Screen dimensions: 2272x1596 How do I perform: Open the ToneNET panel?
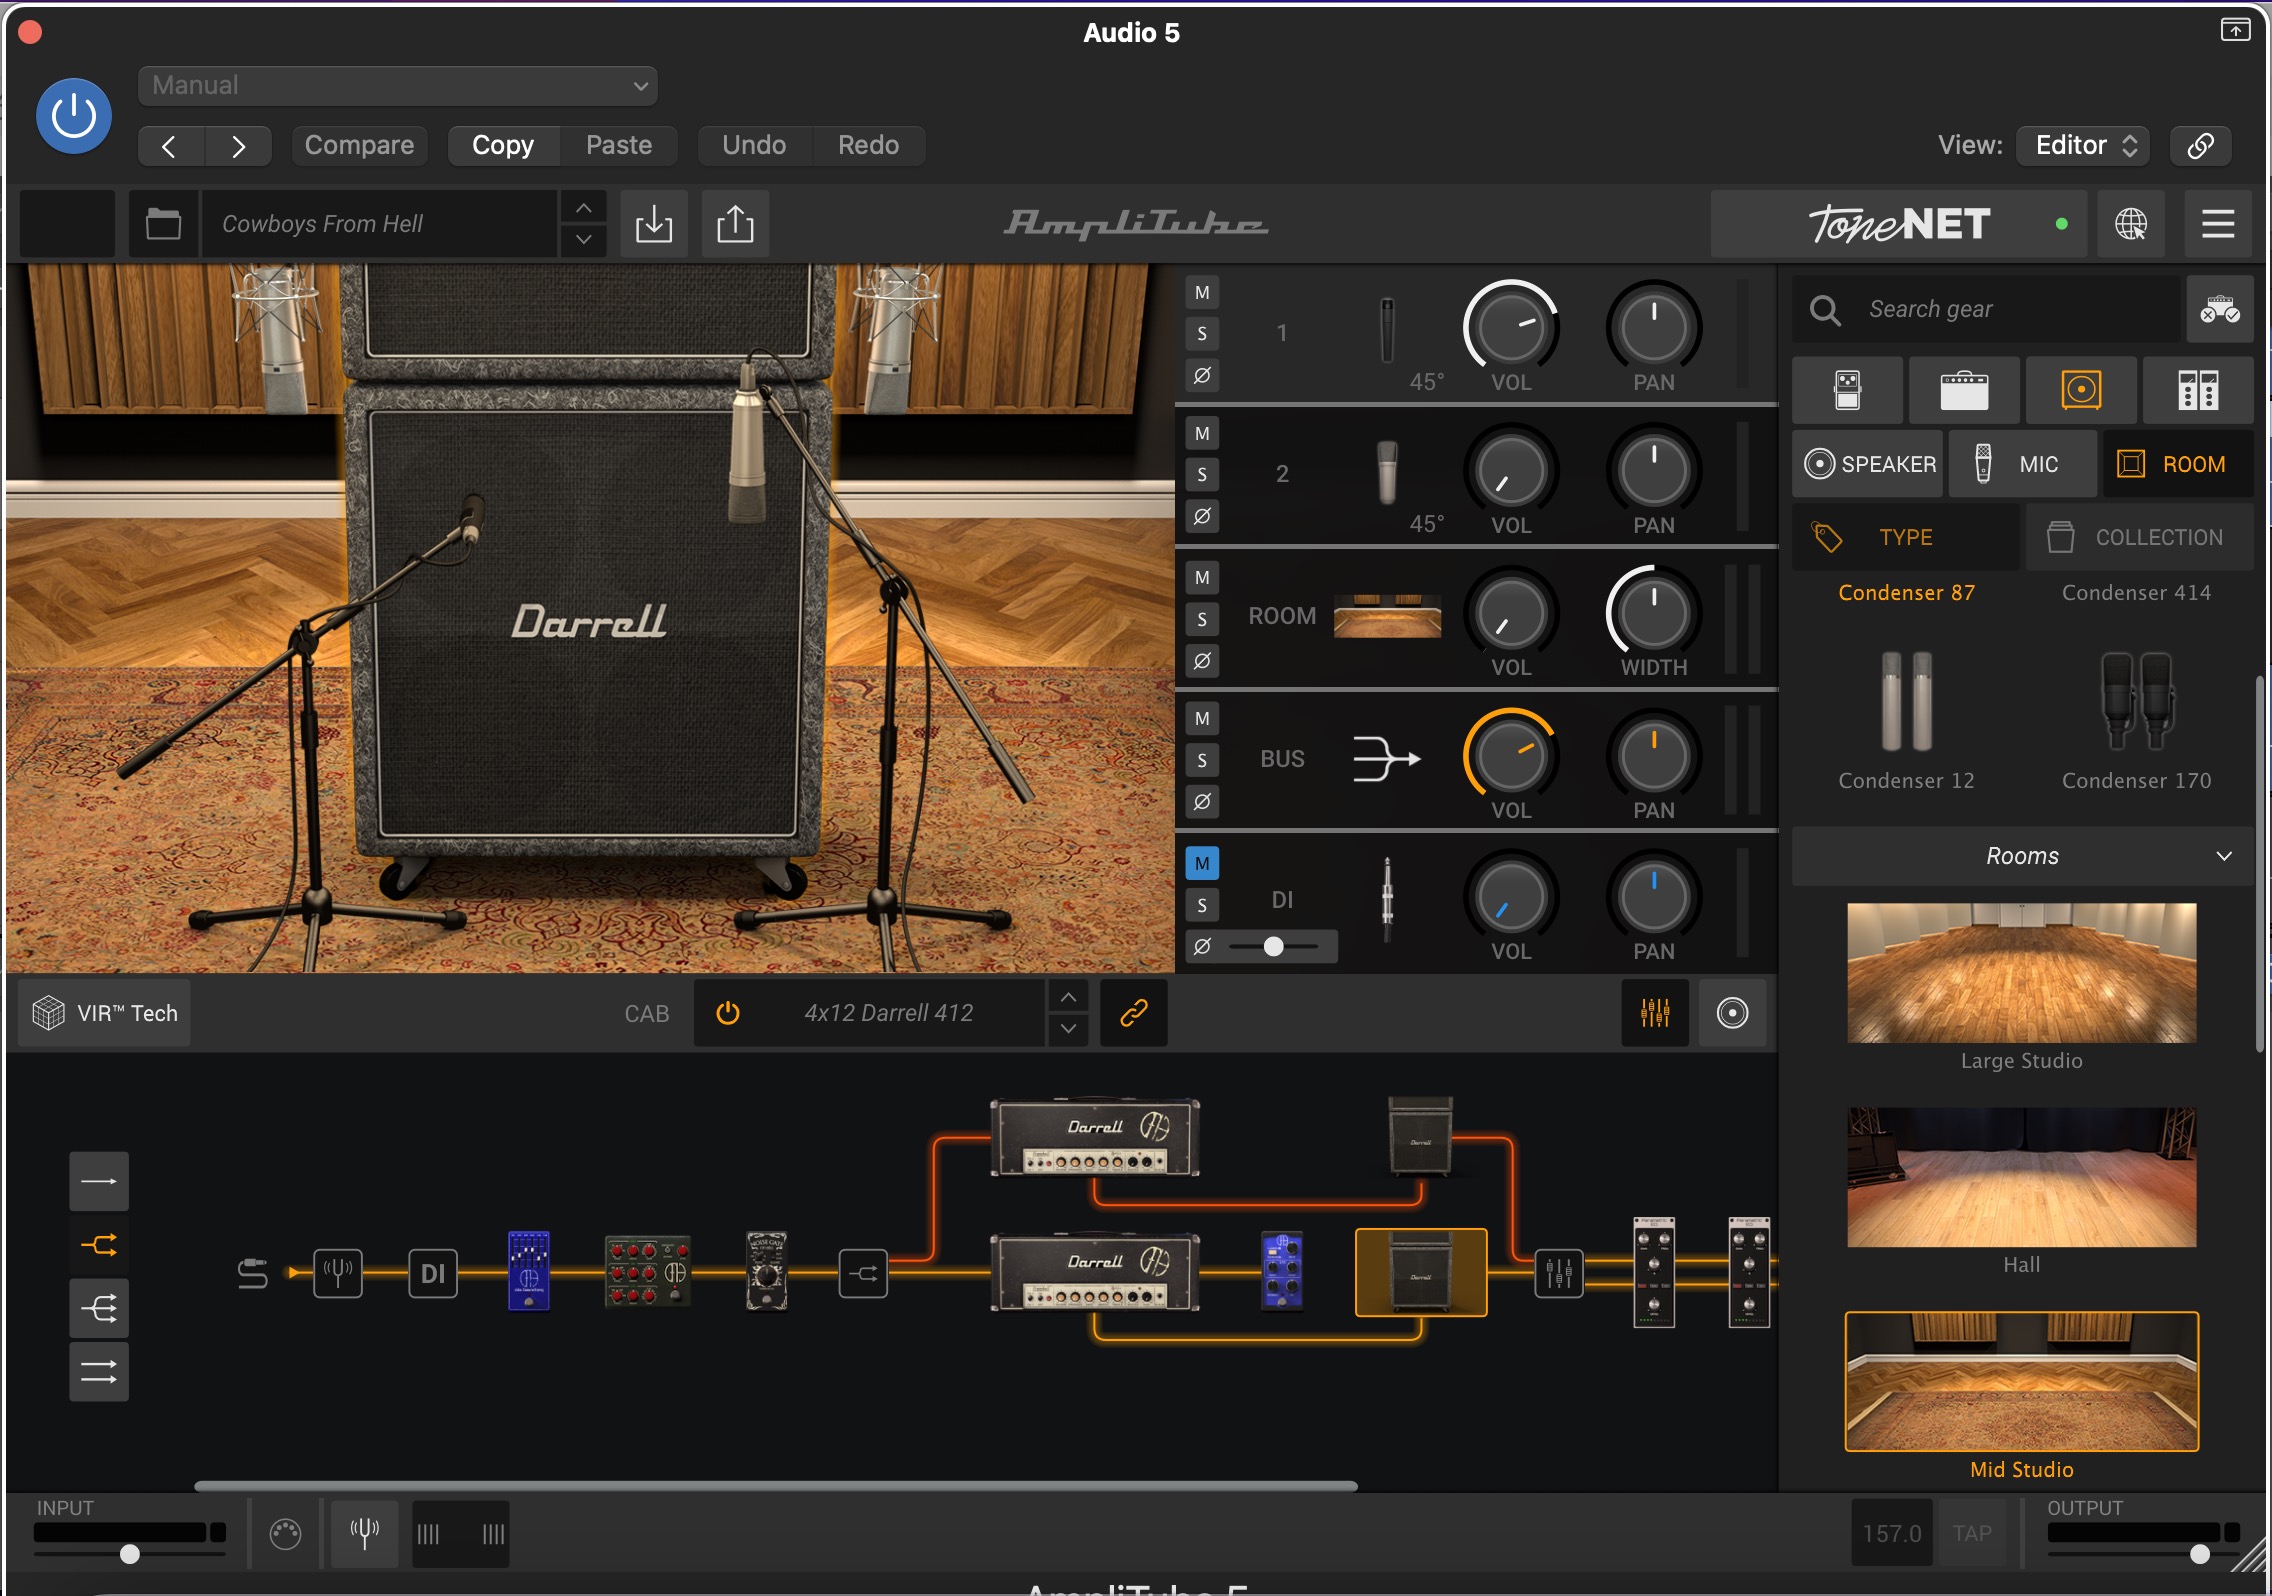click(1899, 224)
